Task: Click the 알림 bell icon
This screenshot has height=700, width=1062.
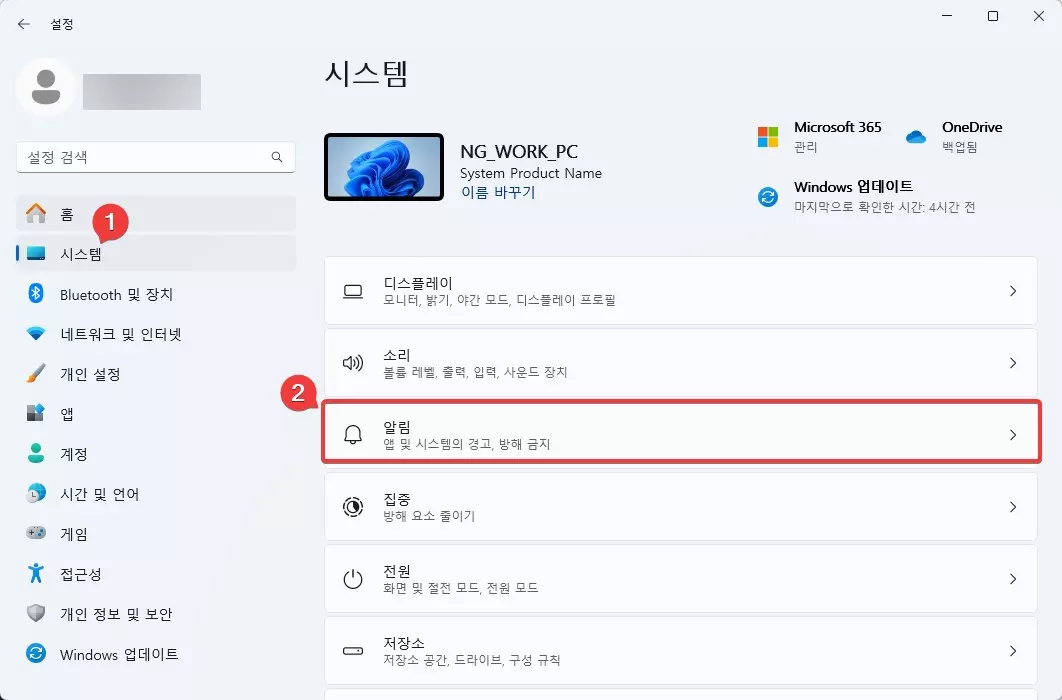Action: coord(352,434)
